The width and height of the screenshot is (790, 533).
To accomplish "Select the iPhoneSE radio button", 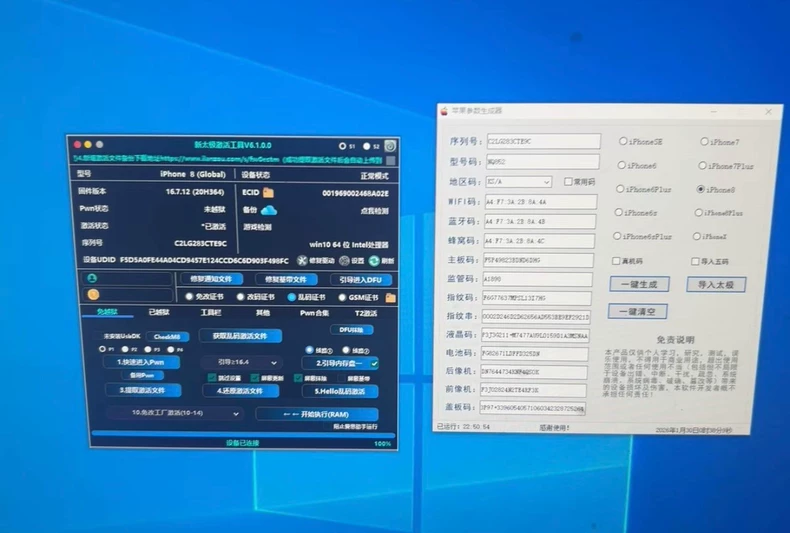I will point(623,142).
